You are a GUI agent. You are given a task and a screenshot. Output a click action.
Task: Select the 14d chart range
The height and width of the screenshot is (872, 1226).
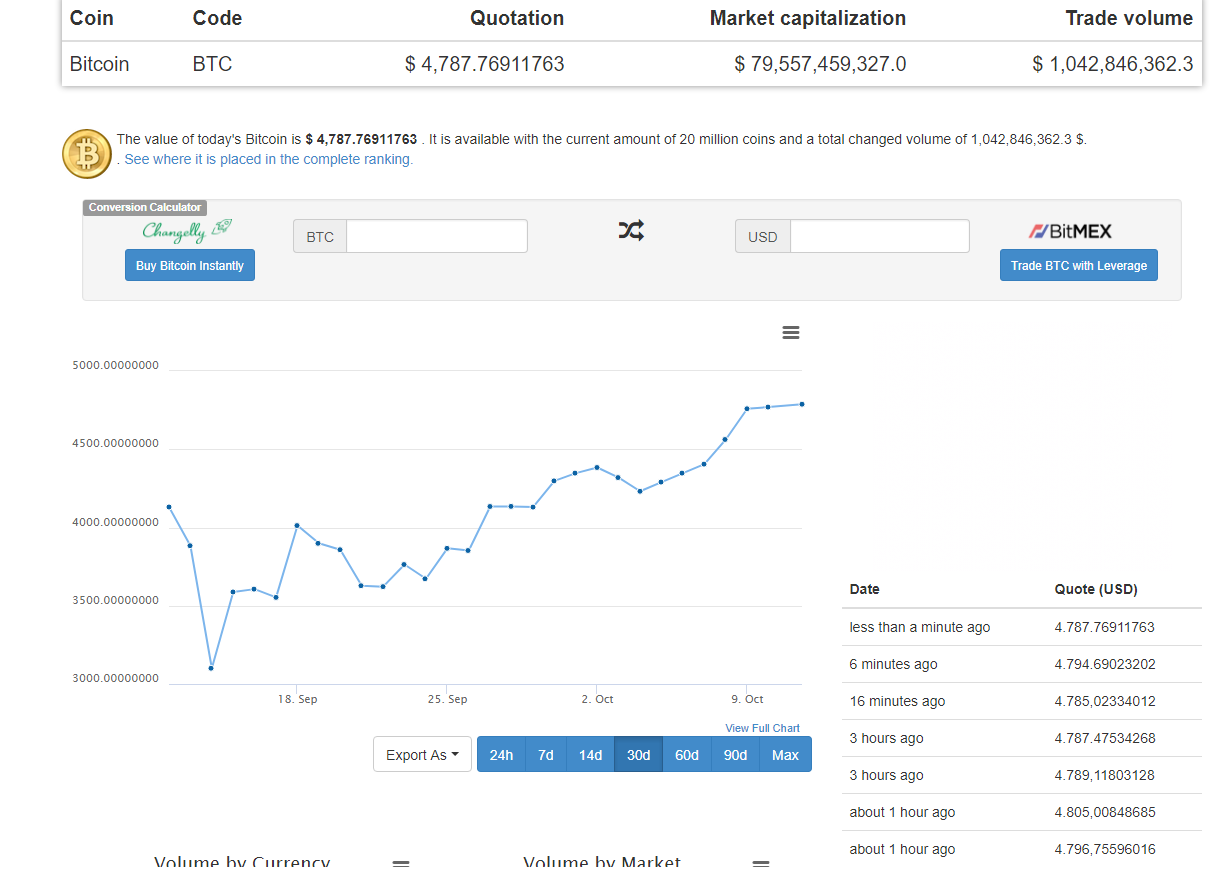591,755
